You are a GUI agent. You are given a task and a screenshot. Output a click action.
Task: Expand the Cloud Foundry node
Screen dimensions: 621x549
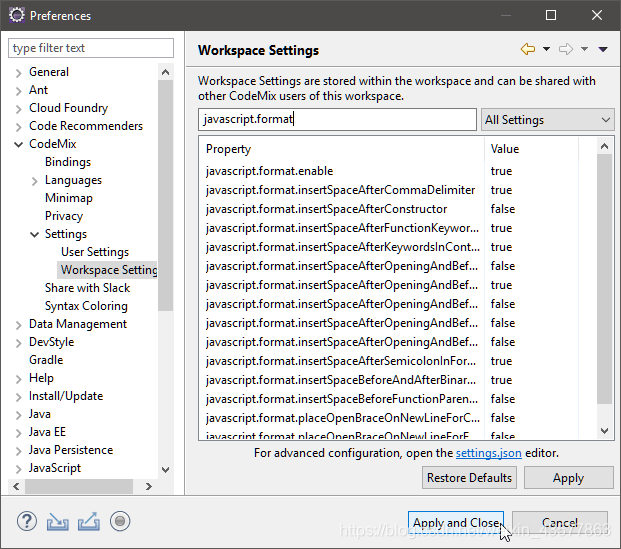[x=19, y=109]
